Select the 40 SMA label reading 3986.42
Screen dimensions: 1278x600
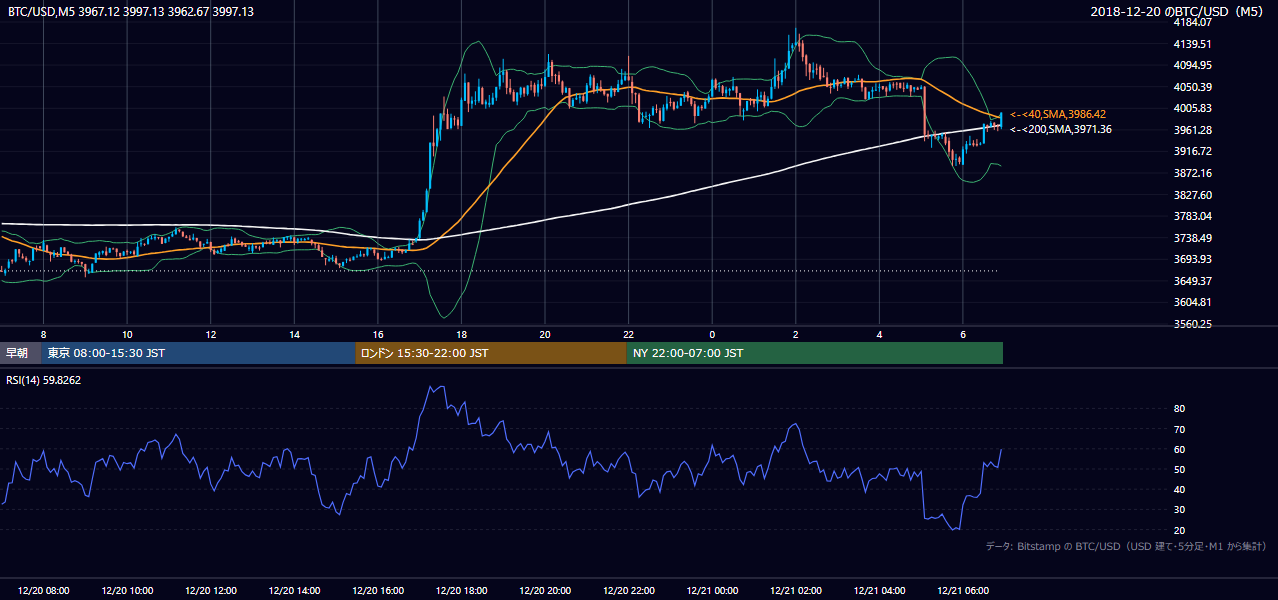tap(1057, 114)
